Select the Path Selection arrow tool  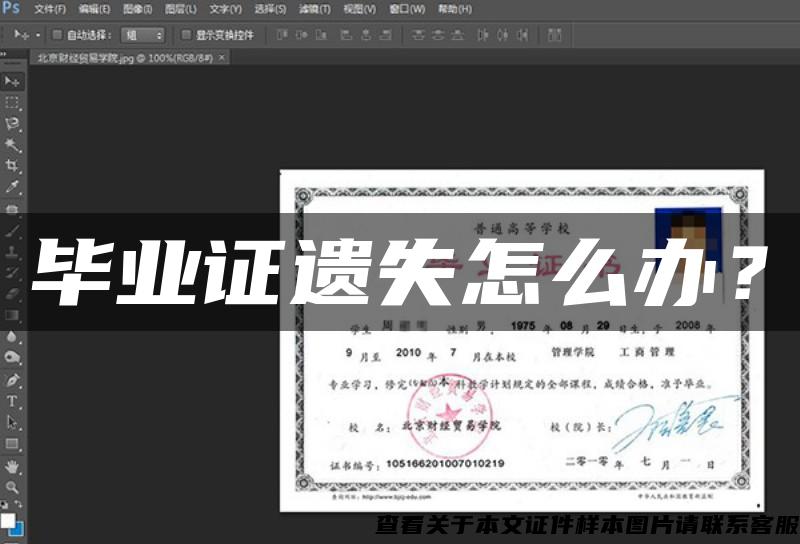(x=12, y=423)
